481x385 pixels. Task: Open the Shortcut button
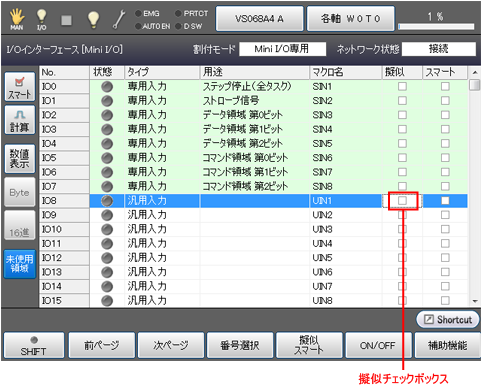click(x=448, y=320)
